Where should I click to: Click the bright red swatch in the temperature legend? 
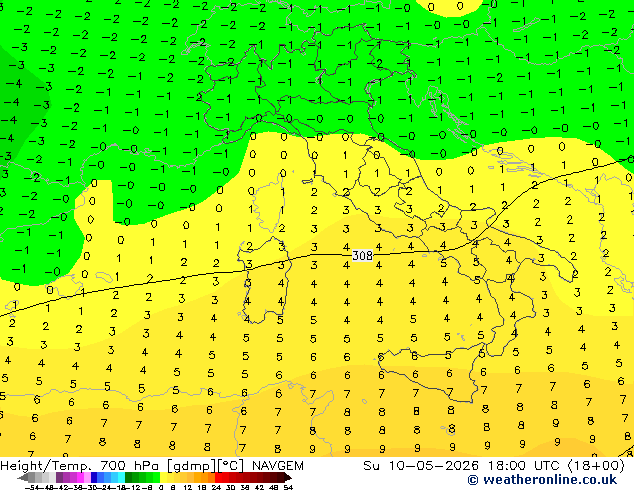[218, 478]
